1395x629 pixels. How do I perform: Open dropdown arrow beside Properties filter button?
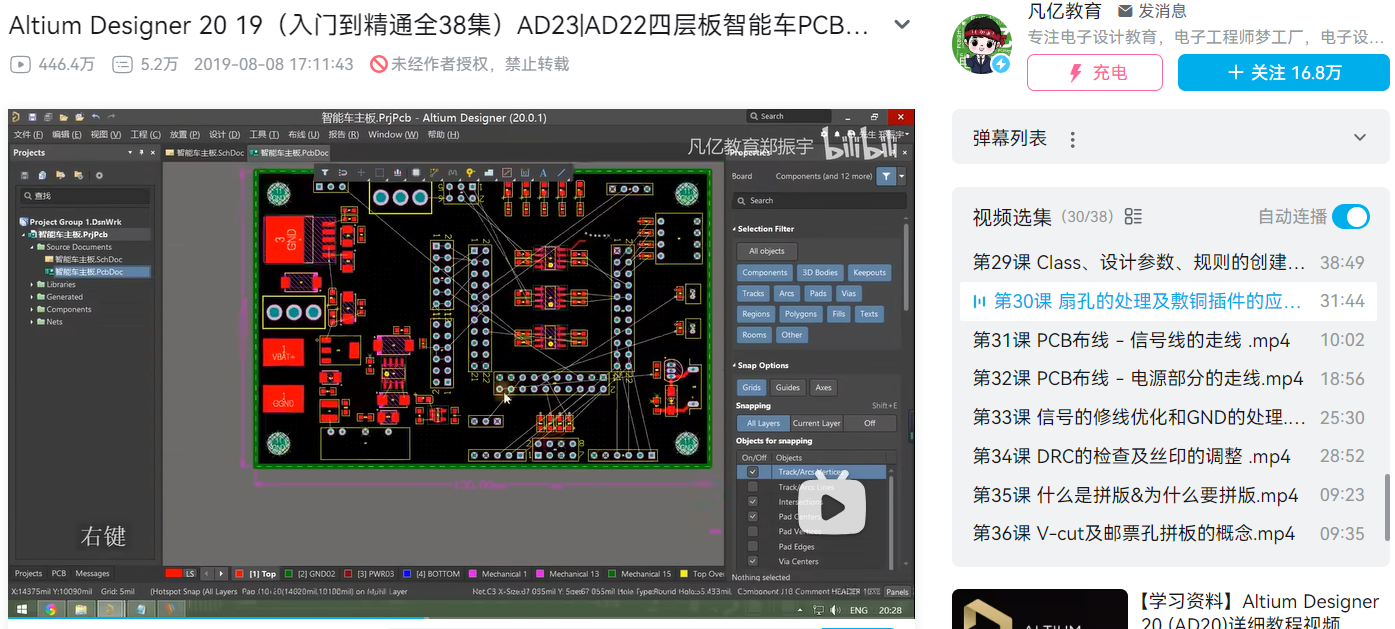[x=902, y=176]
